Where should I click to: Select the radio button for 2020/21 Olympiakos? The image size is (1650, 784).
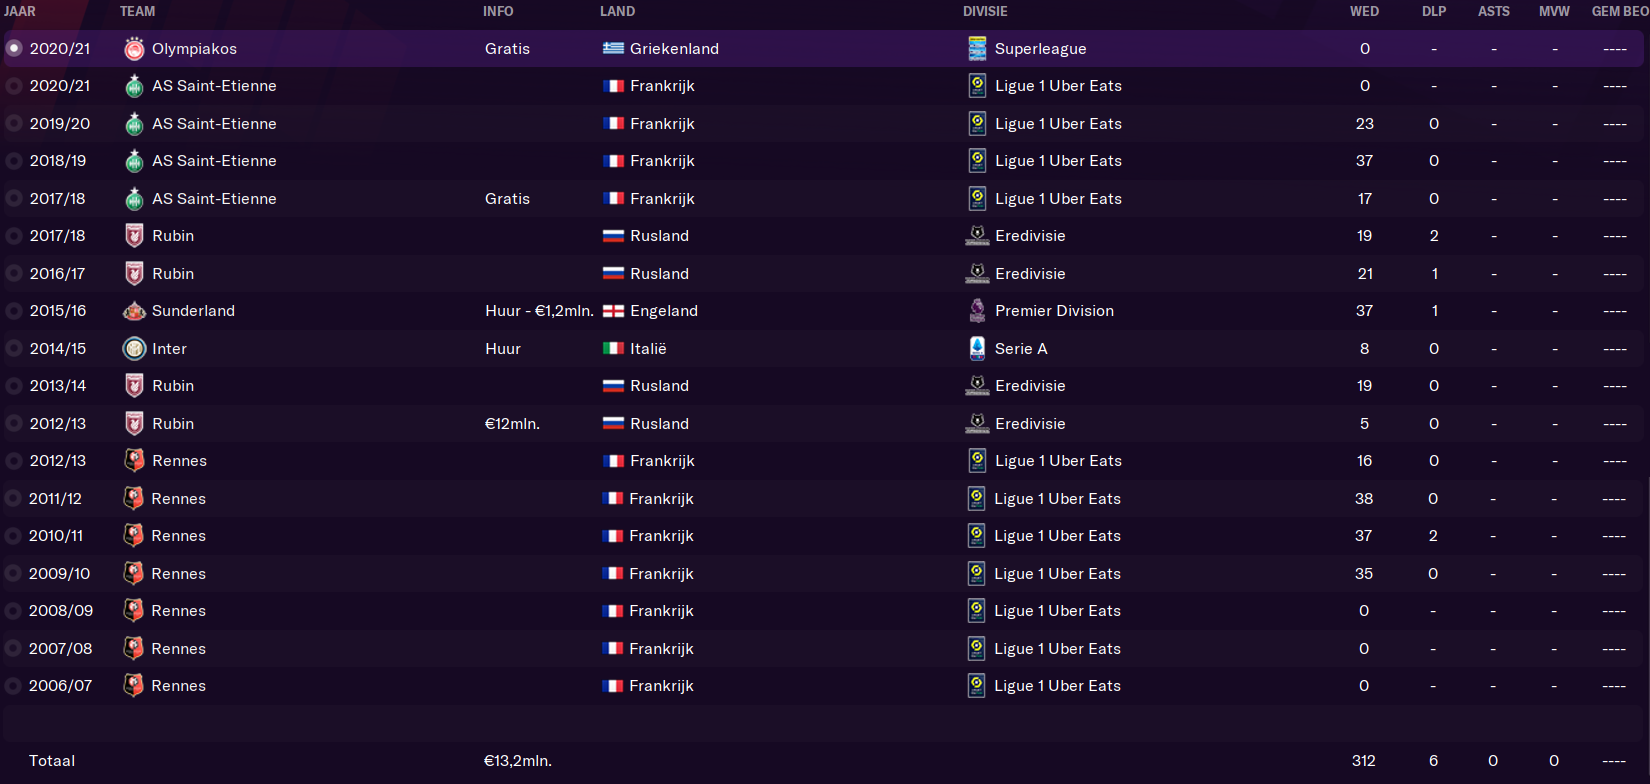(14, 48)
